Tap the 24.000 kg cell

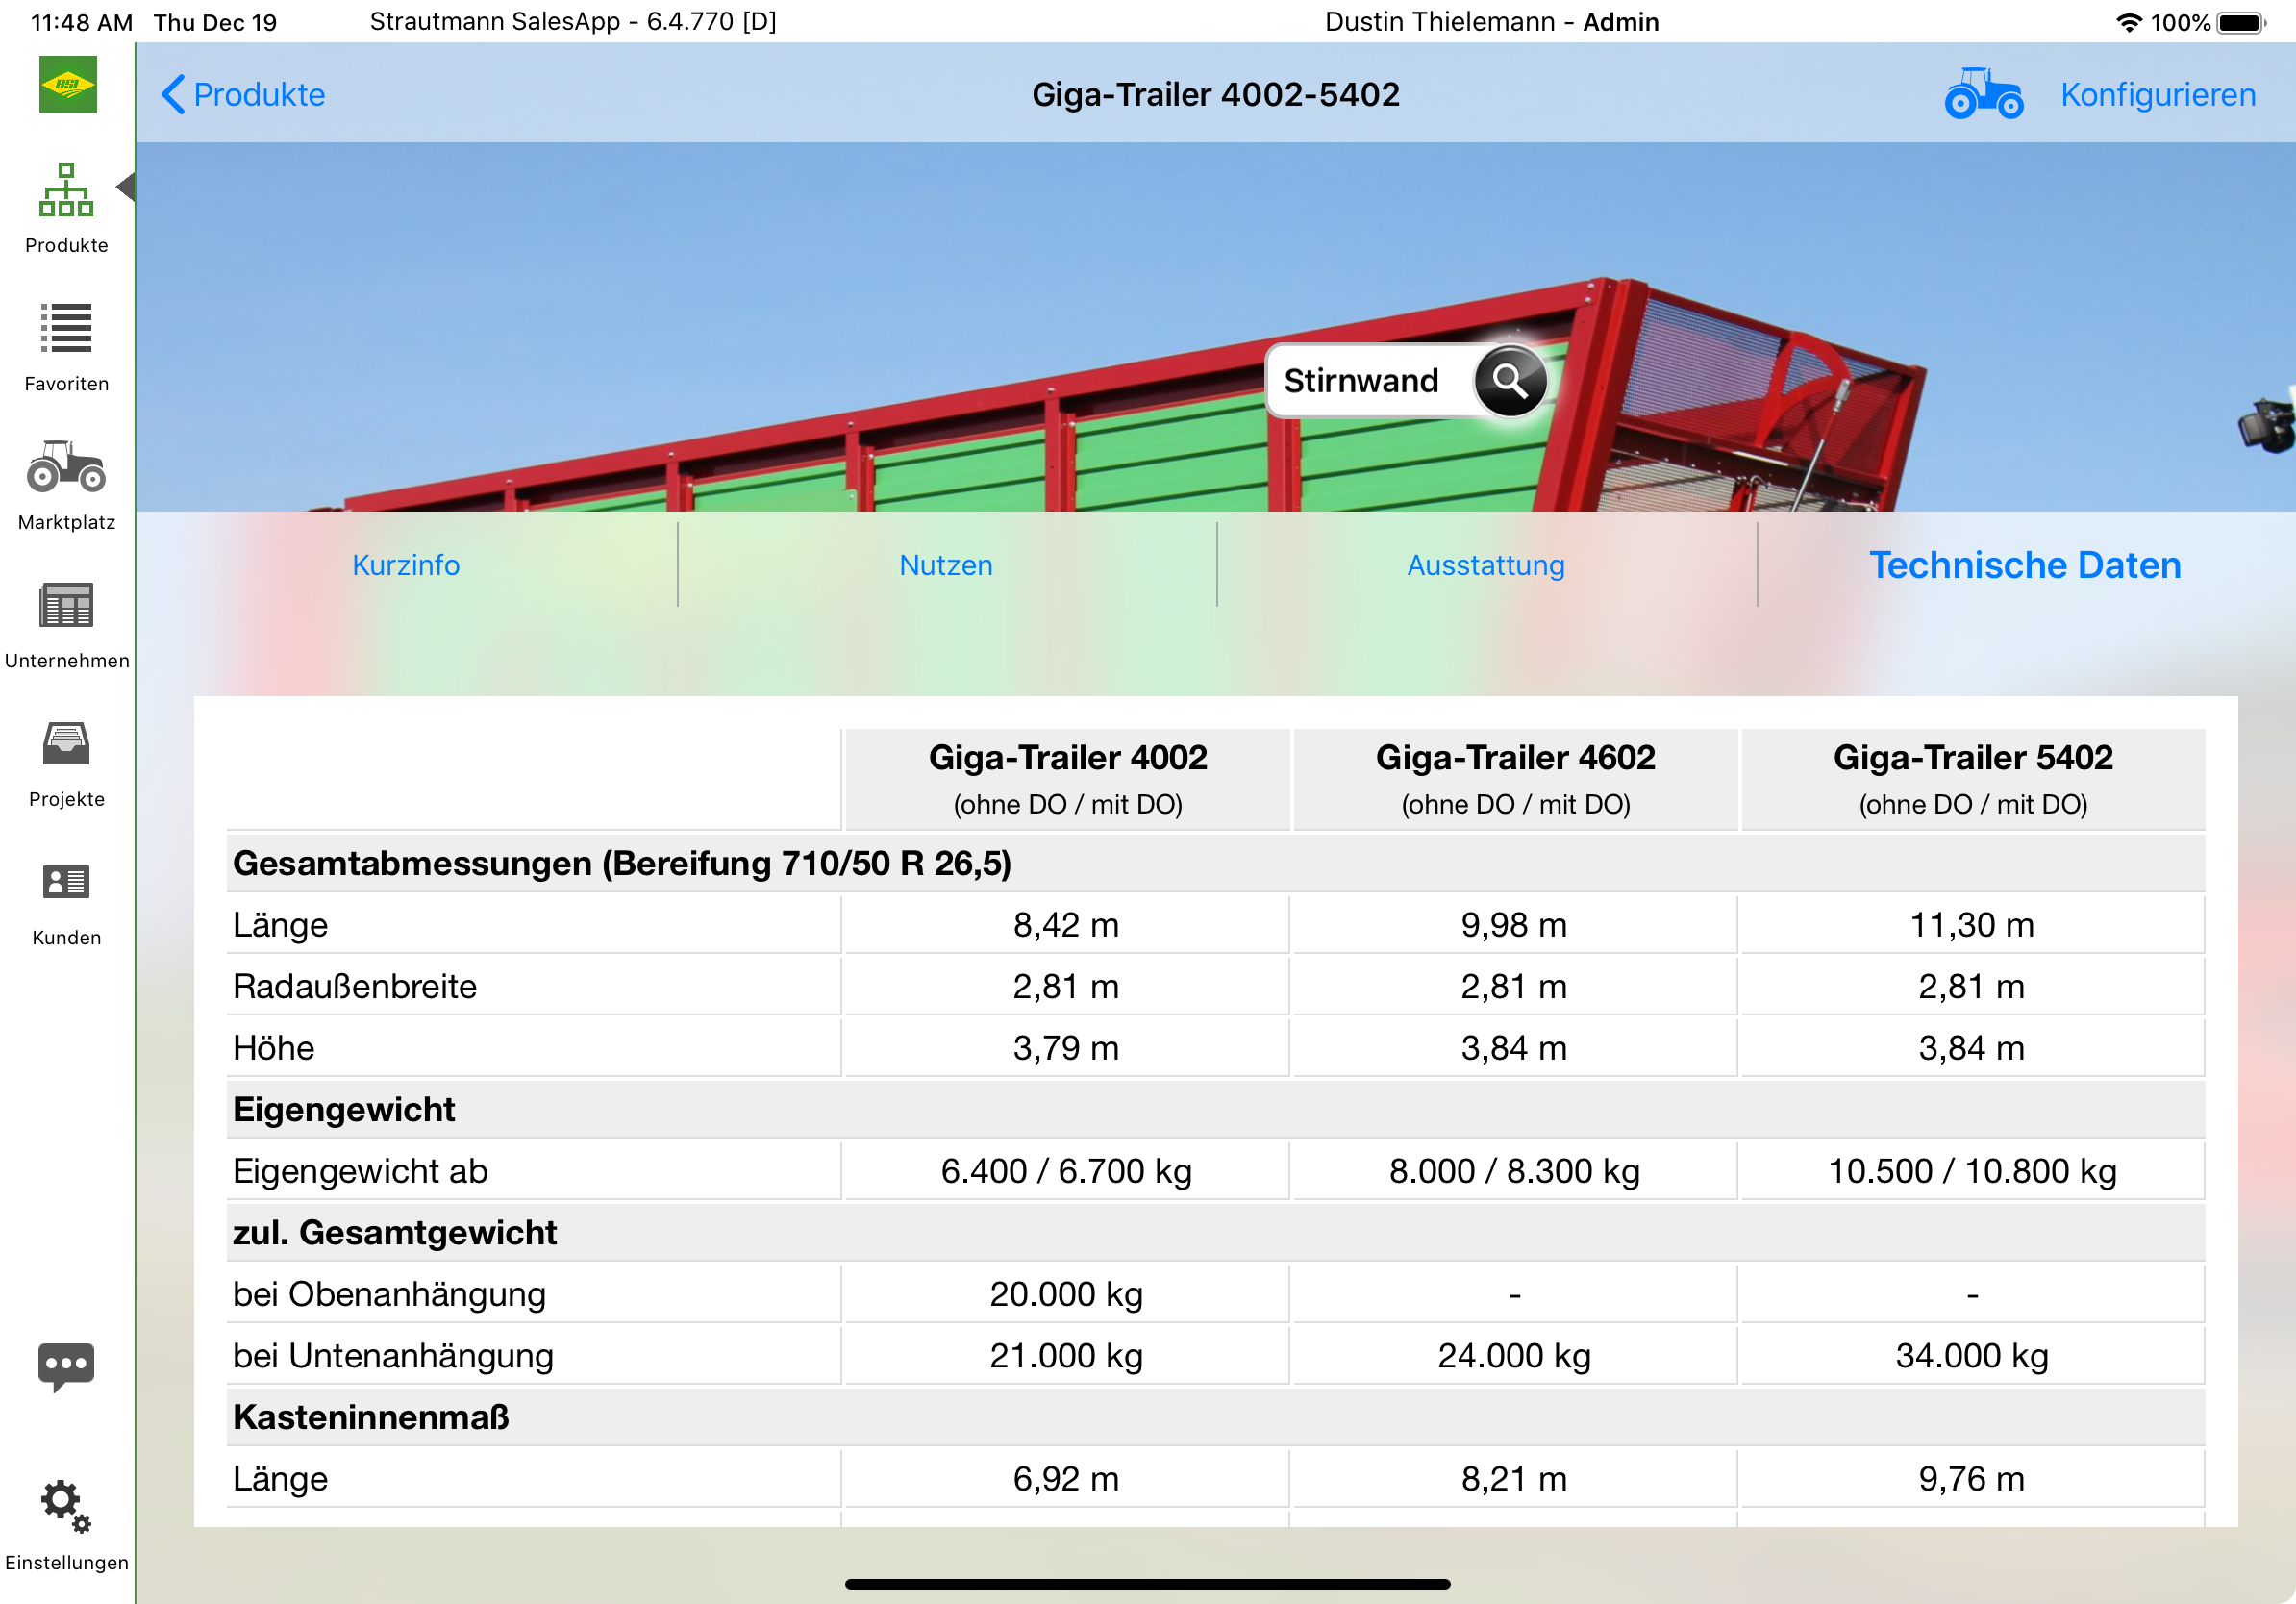coord(1514,1355)
